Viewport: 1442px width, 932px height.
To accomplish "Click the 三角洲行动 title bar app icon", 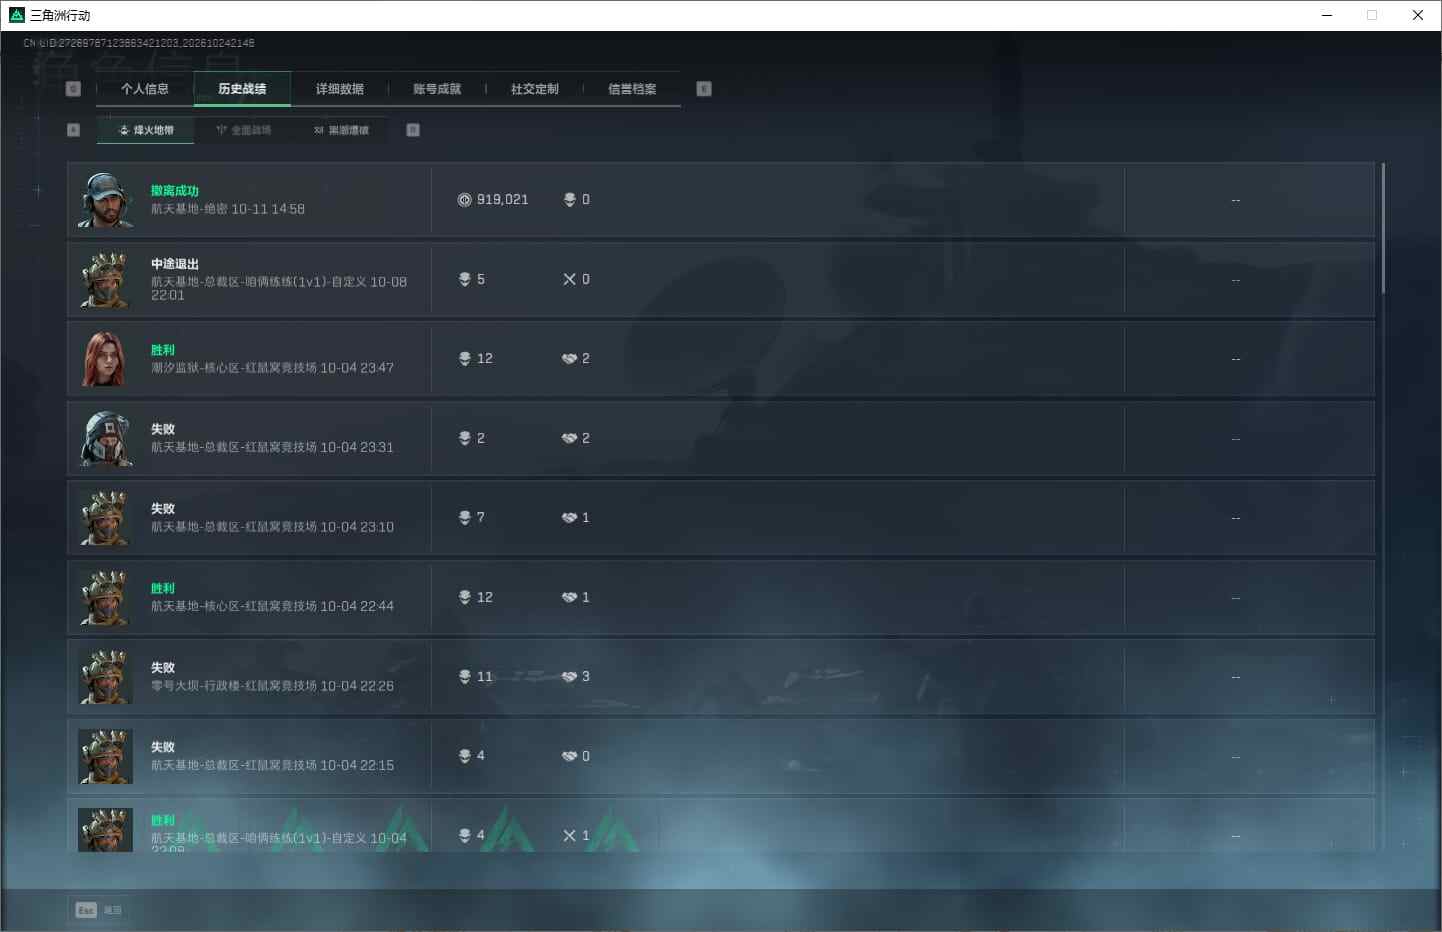I will pyautogui.click(x=16, y=15).
